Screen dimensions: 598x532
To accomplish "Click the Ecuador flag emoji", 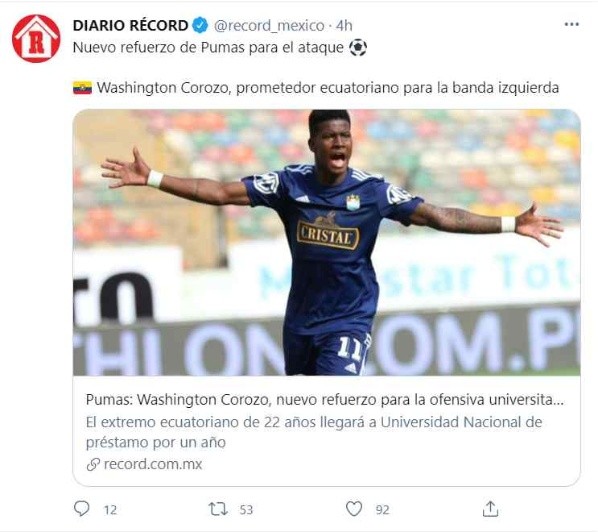I will coord(82,88).
